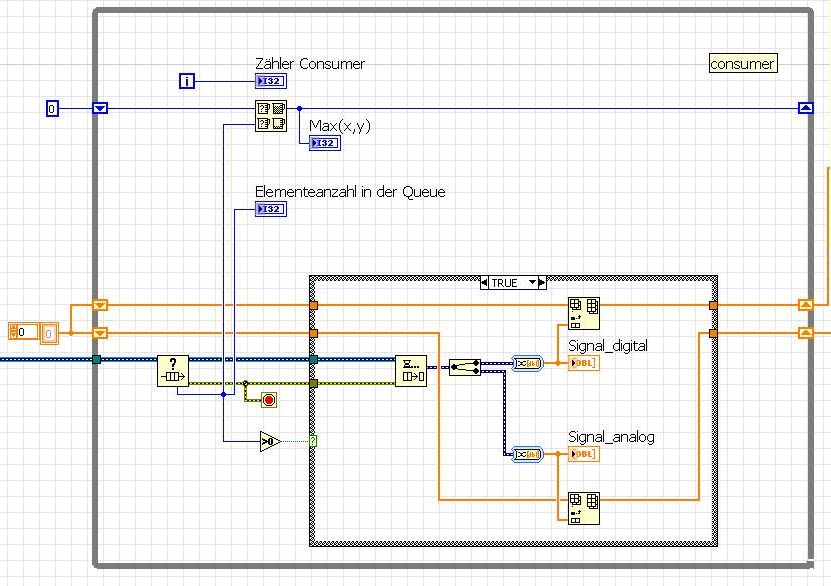Screen dimensions: 831x586
Task: Click the lower orange left shift register
Action: point(100,333)
